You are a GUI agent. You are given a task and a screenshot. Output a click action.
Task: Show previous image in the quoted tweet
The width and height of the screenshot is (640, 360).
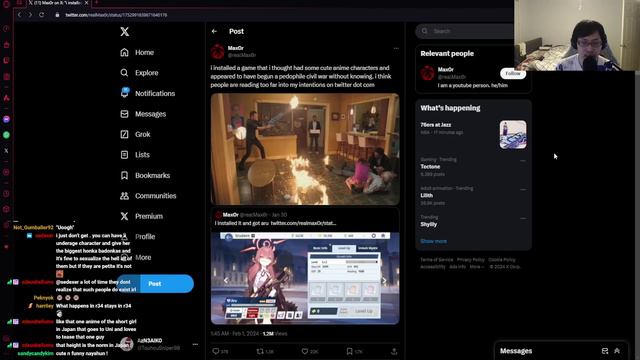(x=226, y=280)
